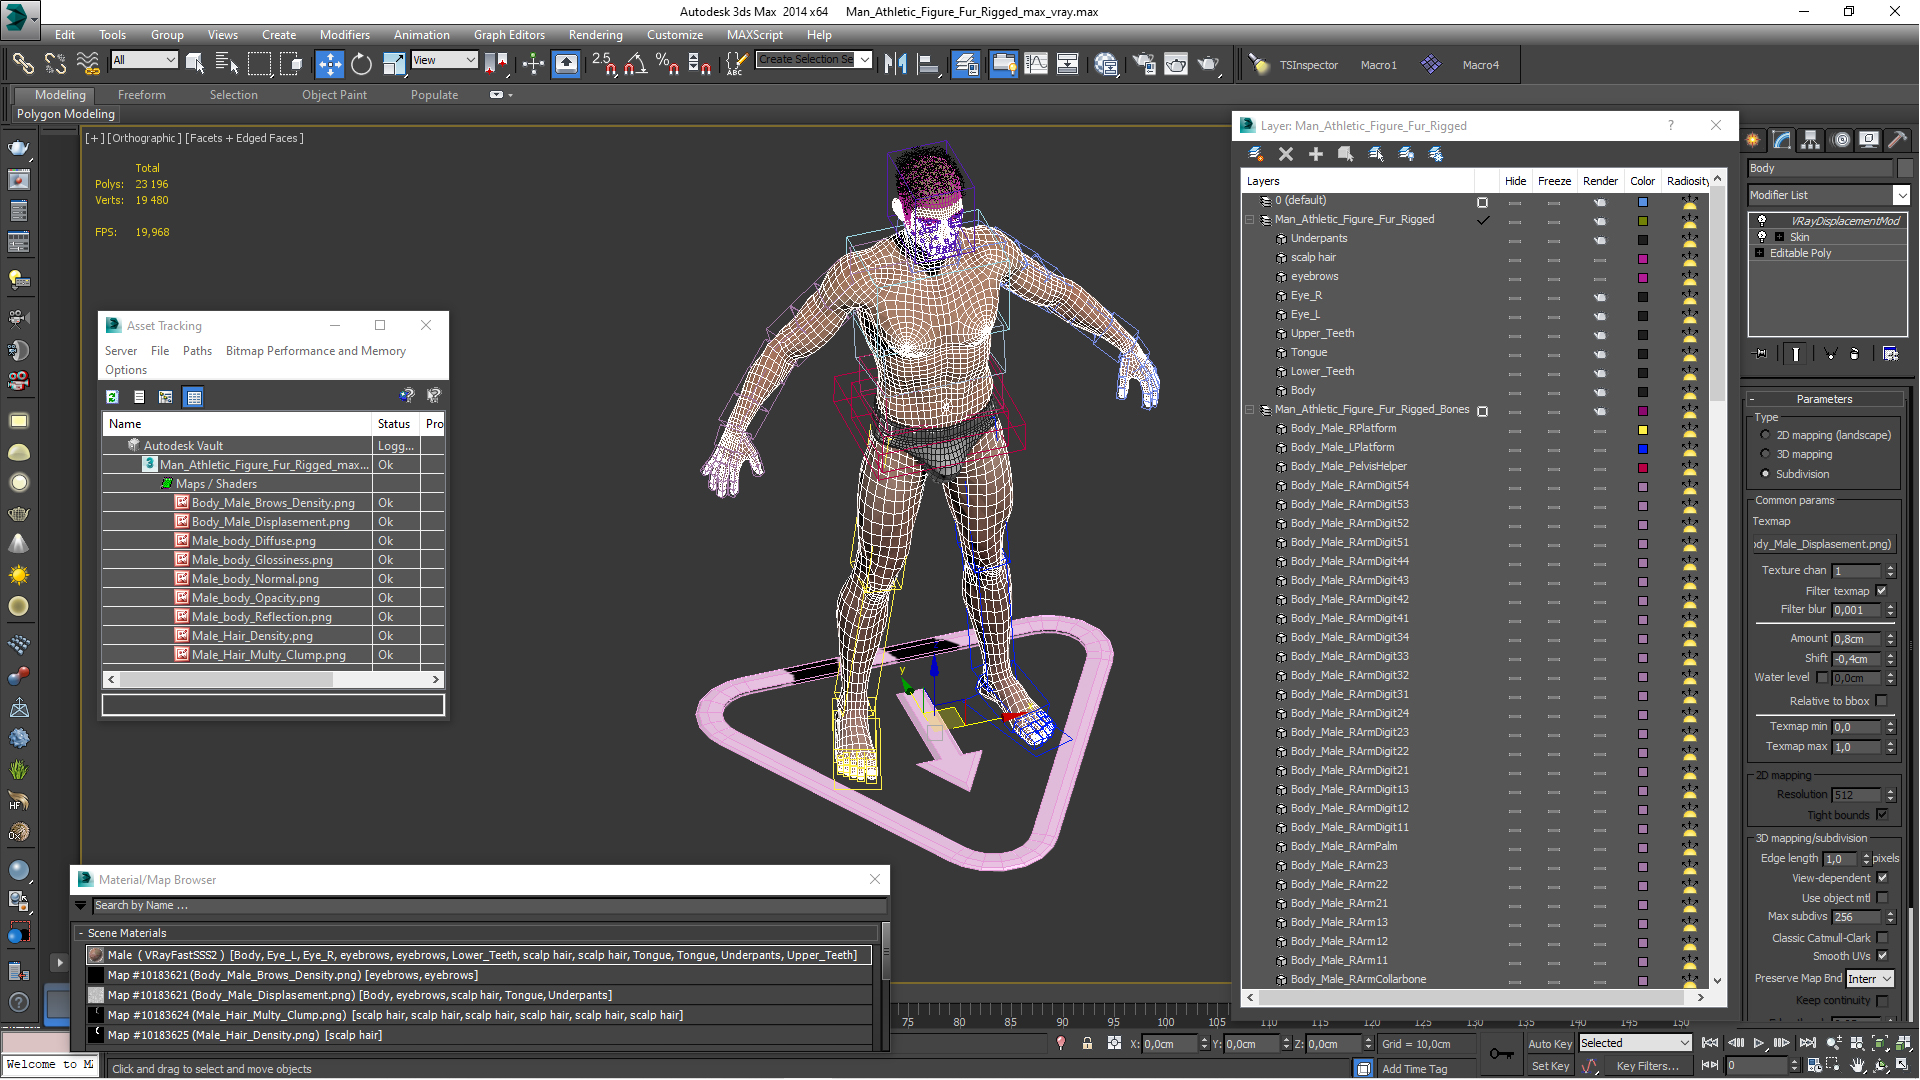Open Select by Name dialog
Image resolution: width=1920 pixels, height=1080 pixels.
coord(227,64)
